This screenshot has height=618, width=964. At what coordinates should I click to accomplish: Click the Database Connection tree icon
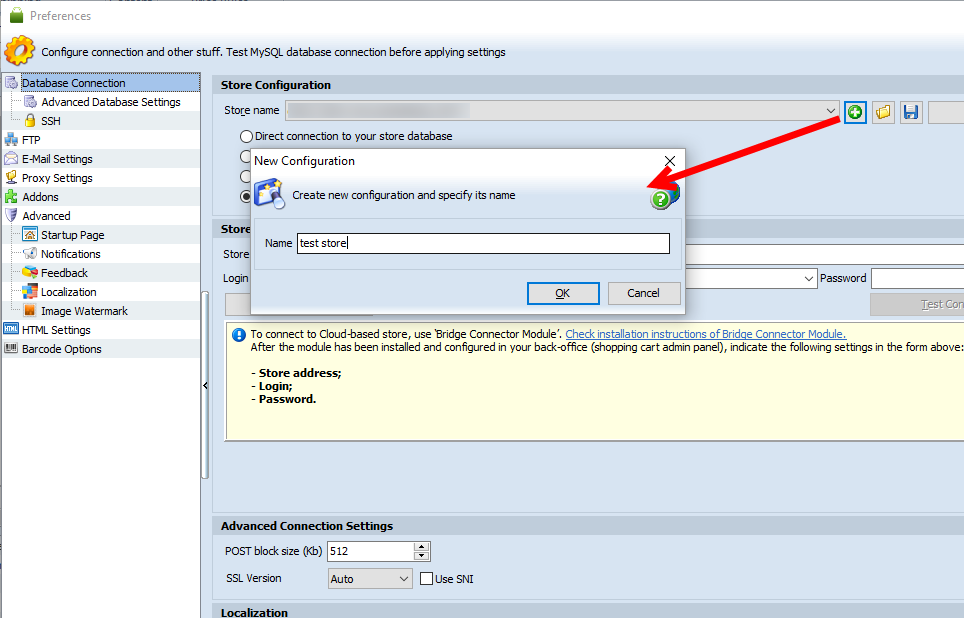tap(11, 83)
